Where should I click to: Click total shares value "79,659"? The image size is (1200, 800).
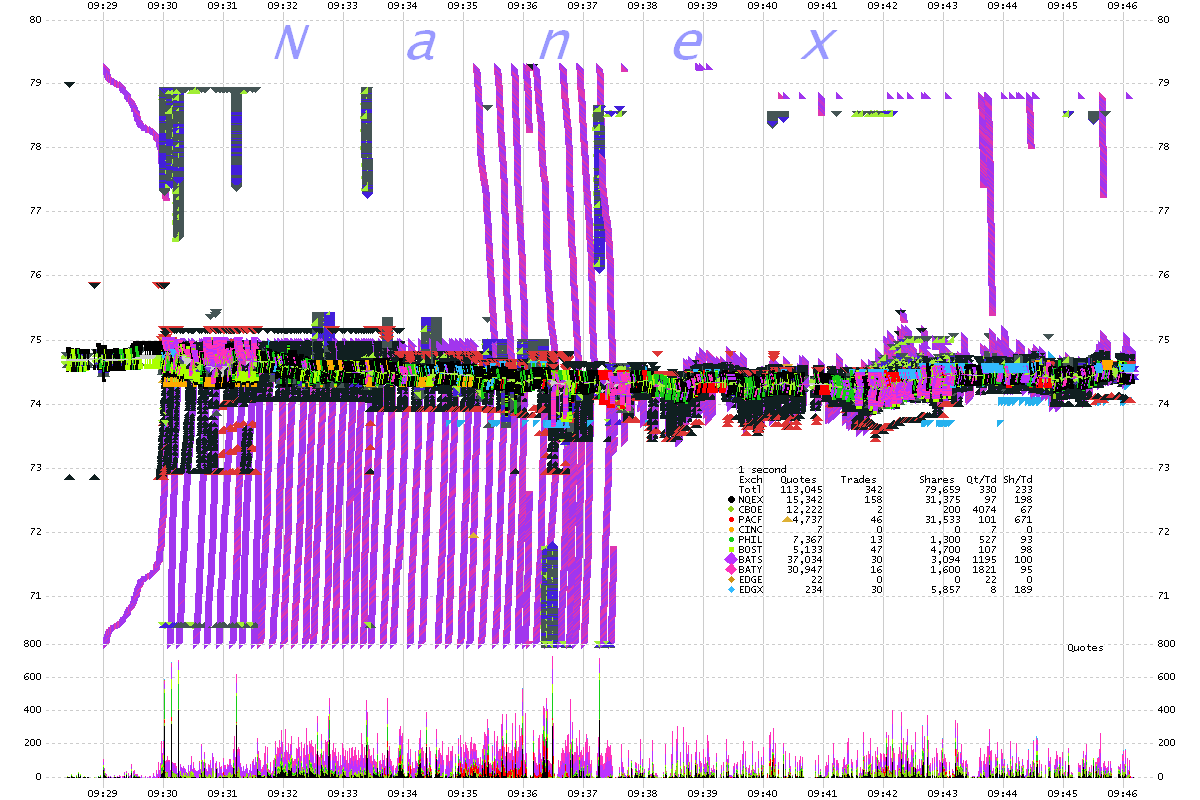click(x=941, y=489)
